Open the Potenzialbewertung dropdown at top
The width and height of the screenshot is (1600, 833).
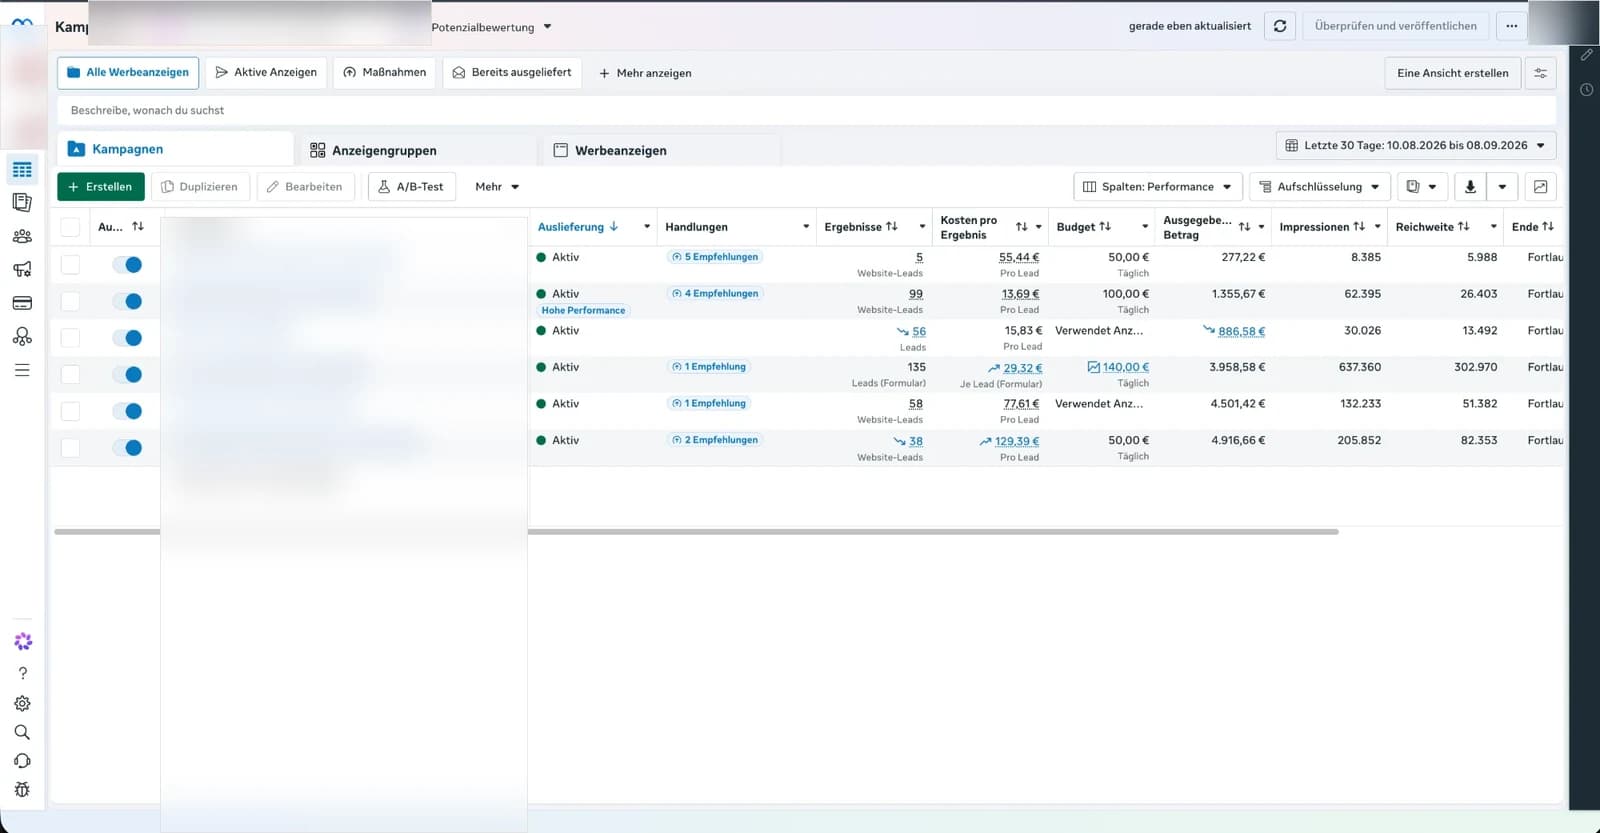[492, 27]
